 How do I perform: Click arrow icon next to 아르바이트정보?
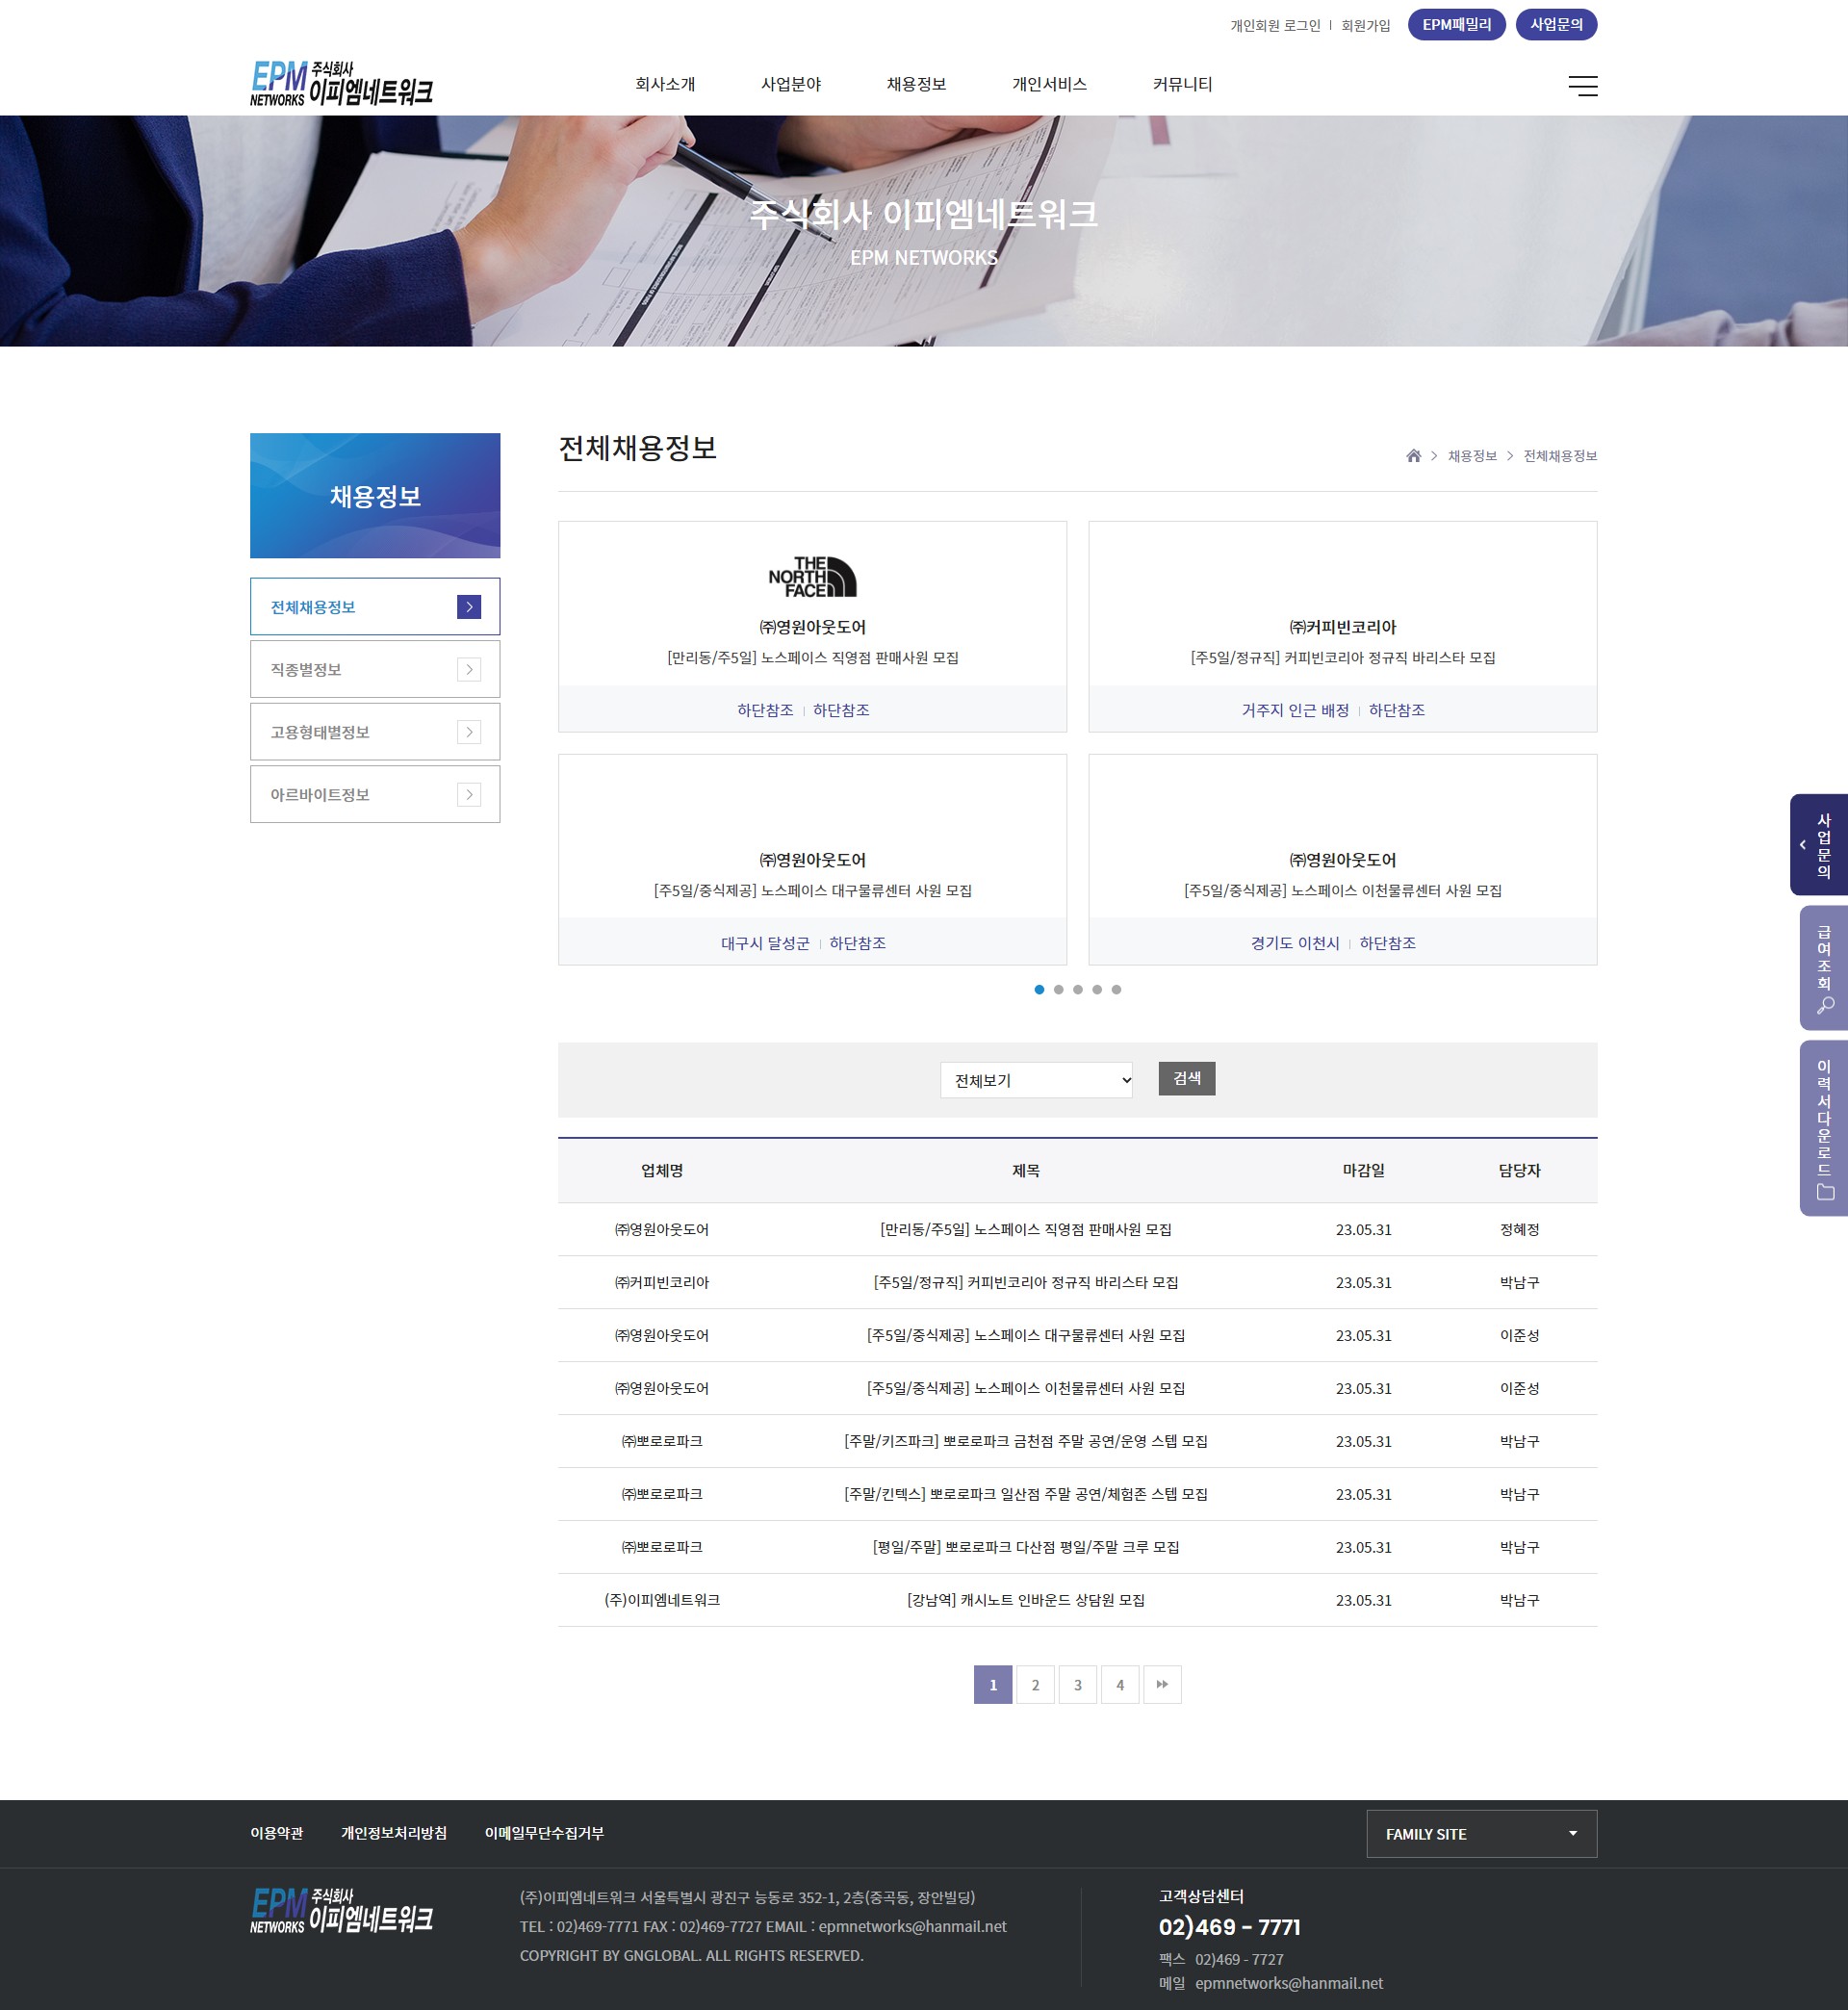click(469, 794)
